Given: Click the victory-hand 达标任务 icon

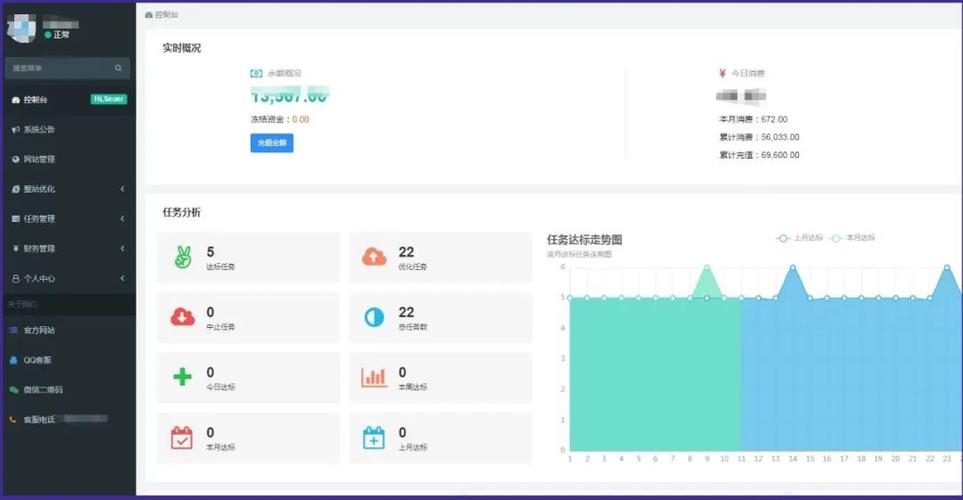Looking at the screenshot, I should (x=182, y=257).
